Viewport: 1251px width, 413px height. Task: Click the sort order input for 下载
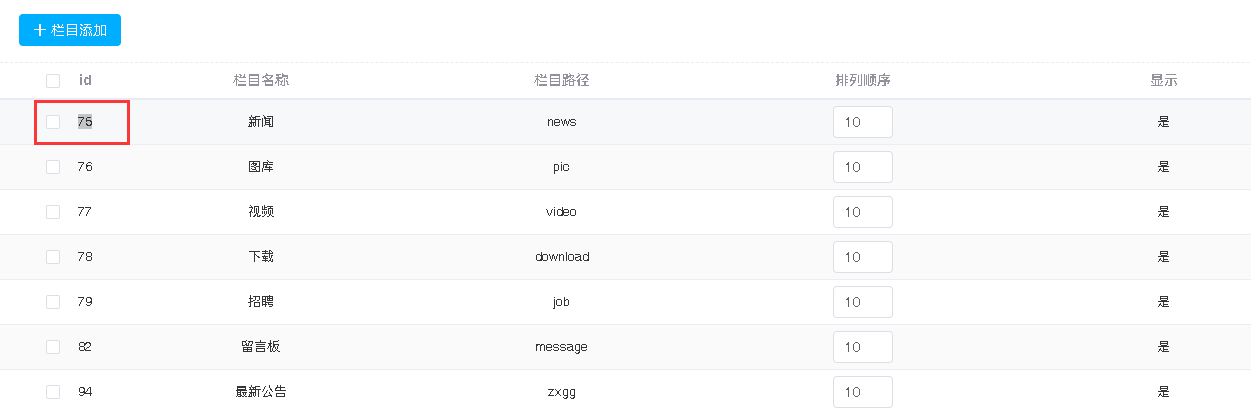point(862,257)
